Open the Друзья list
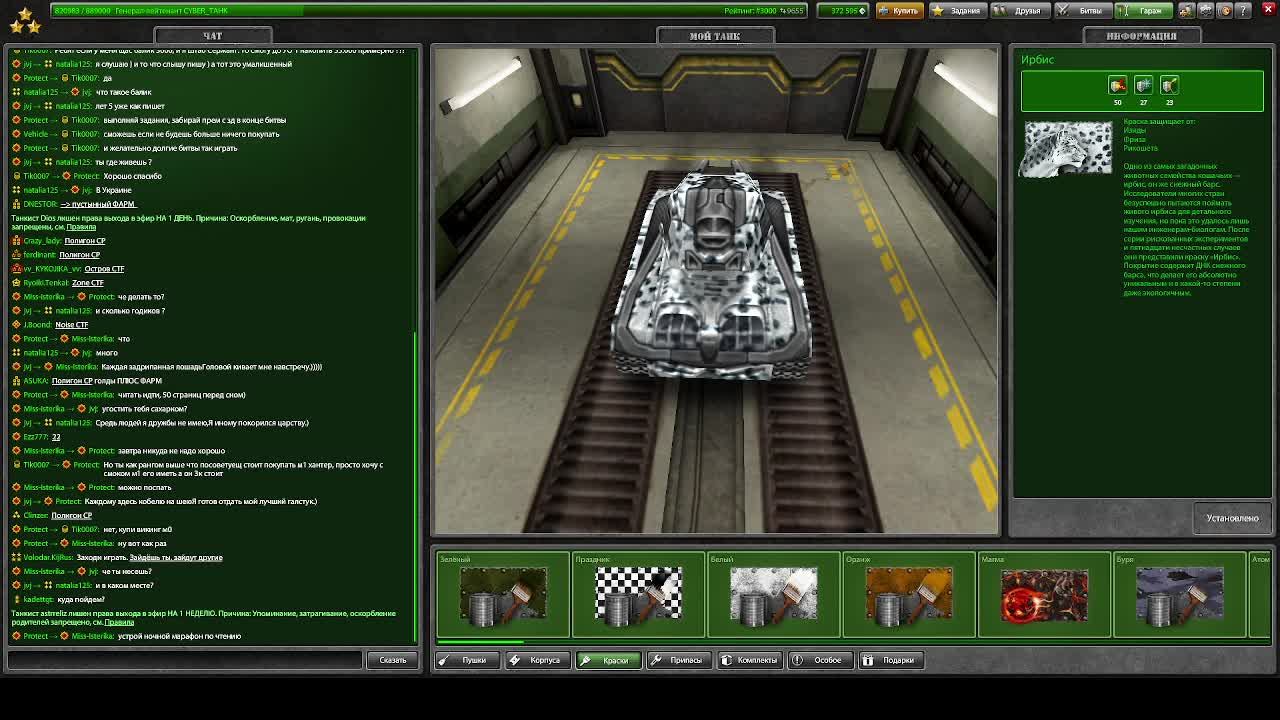The image size is (1280, 720). point(1019,10)
